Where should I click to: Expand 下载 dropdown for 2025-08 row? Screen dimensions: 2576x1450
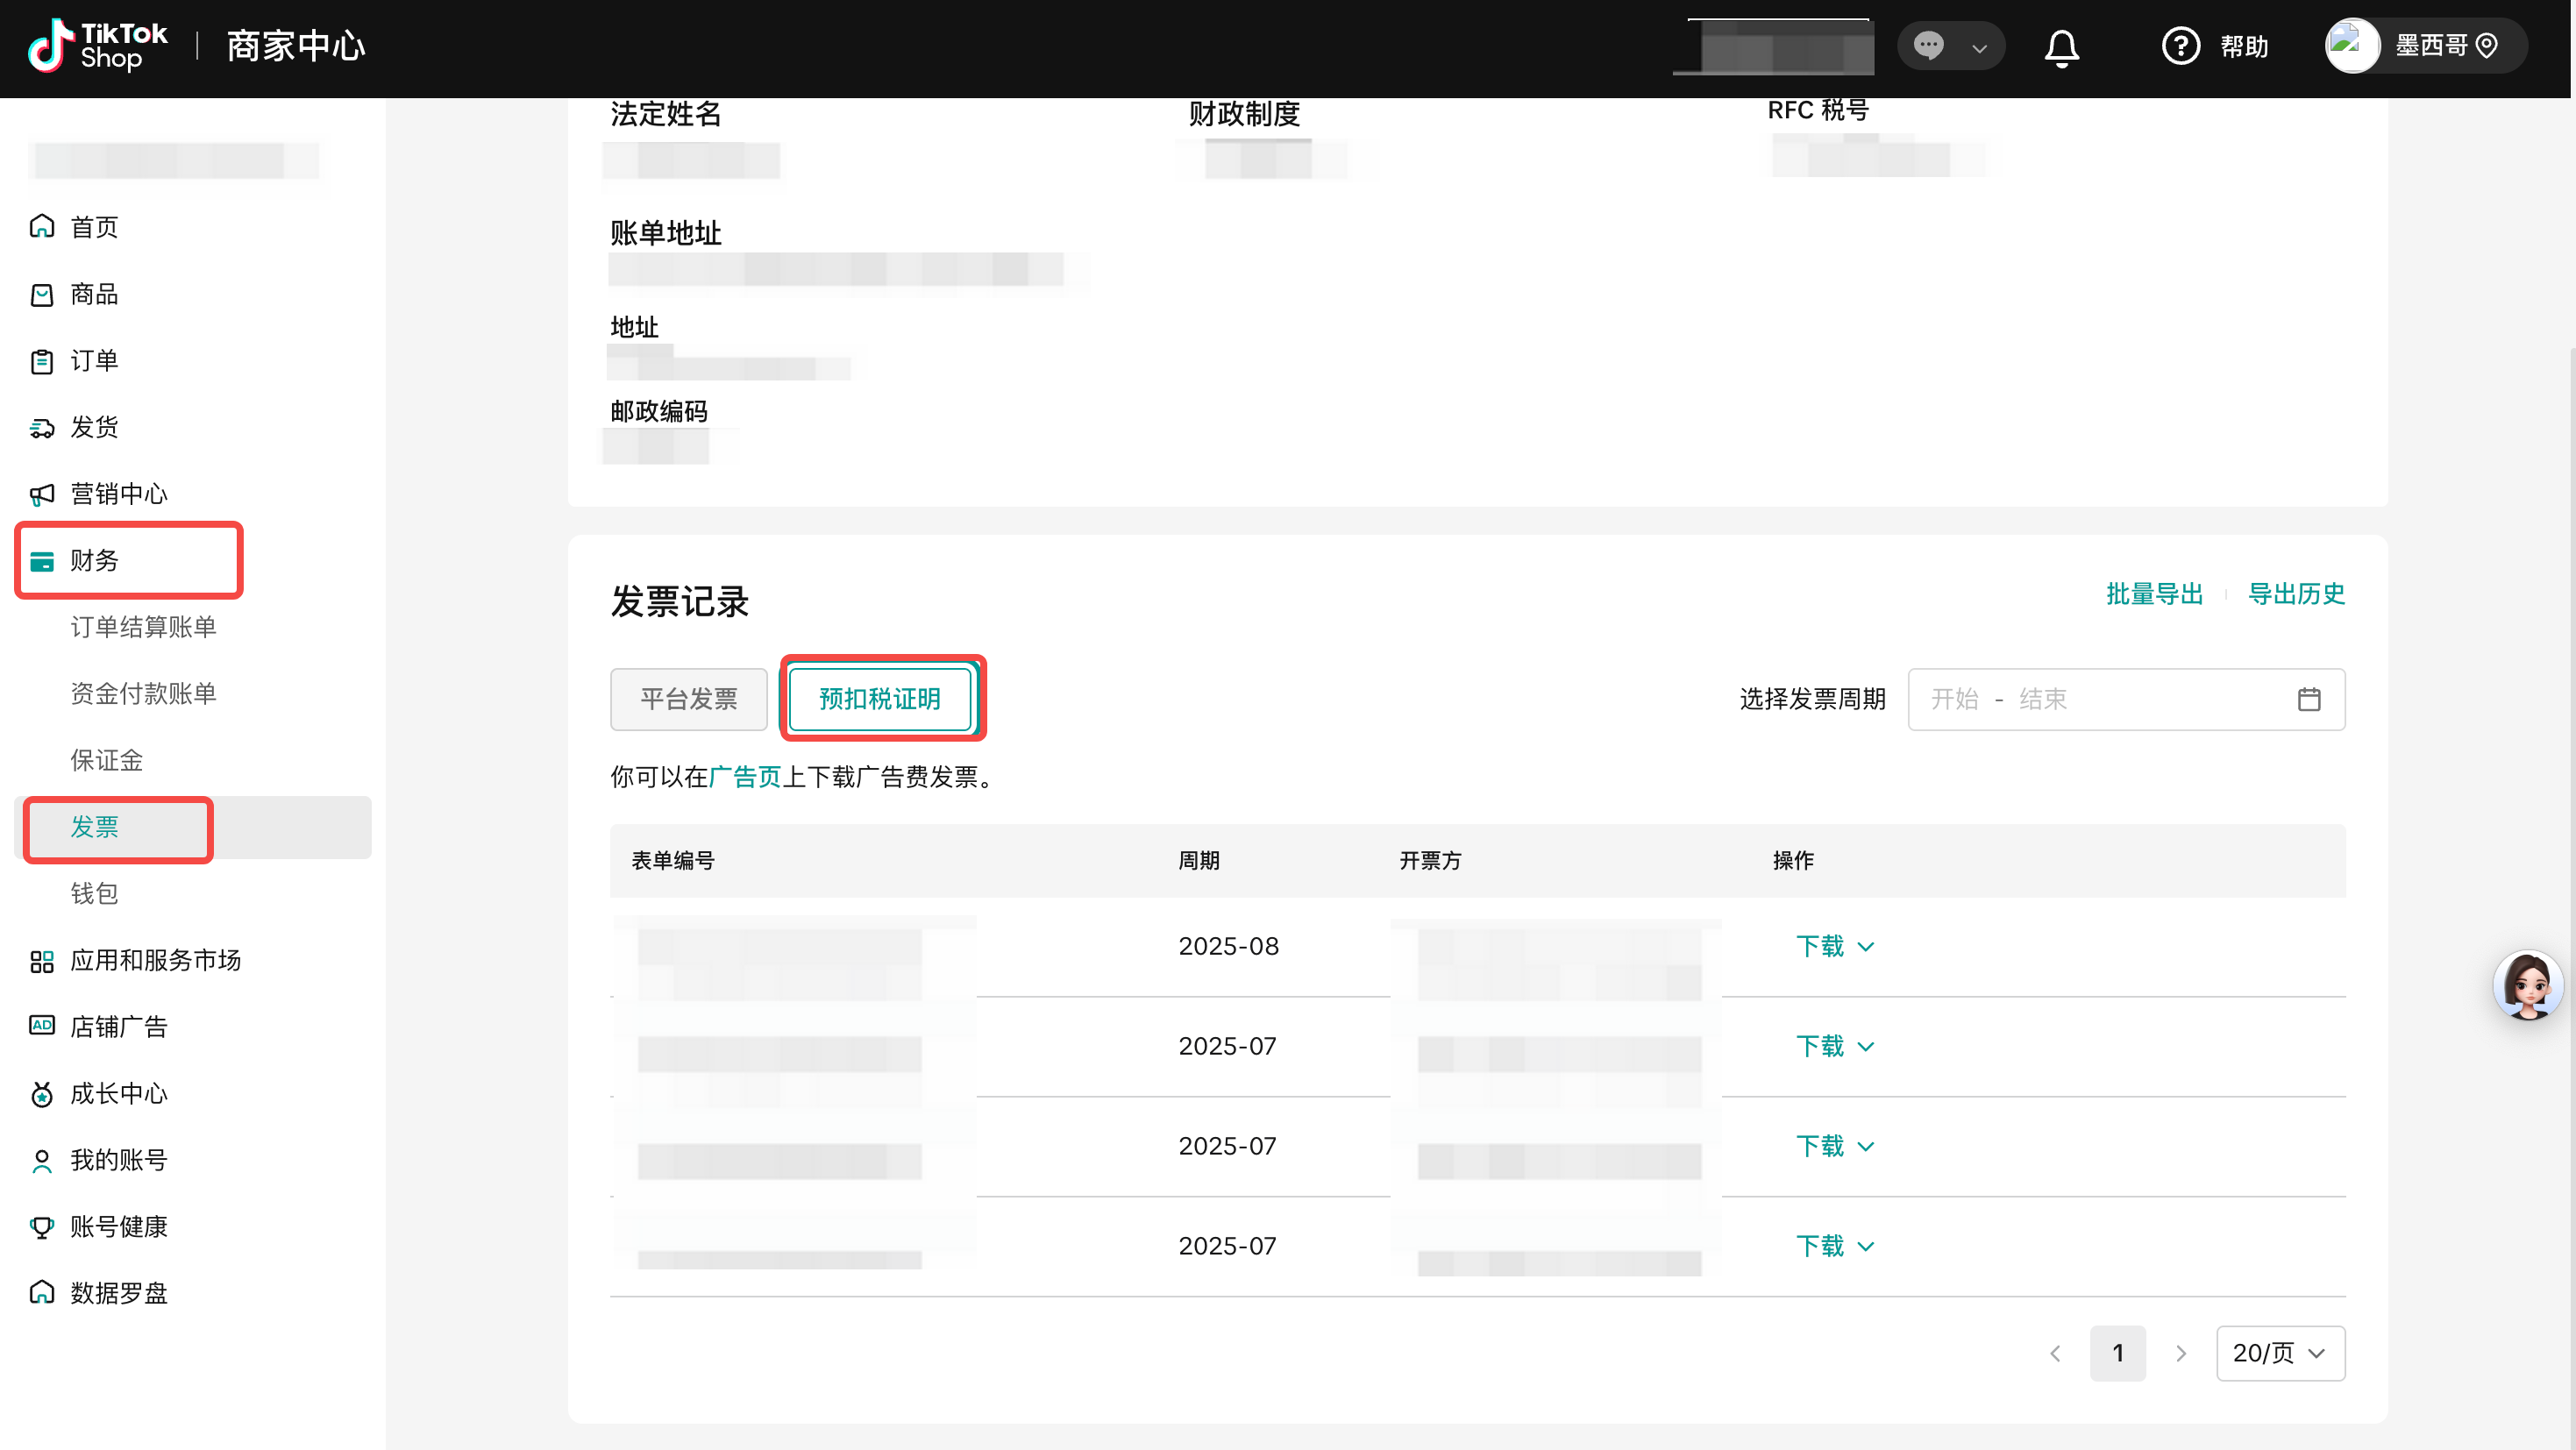pyautogui.click(x=1834, y=946)
